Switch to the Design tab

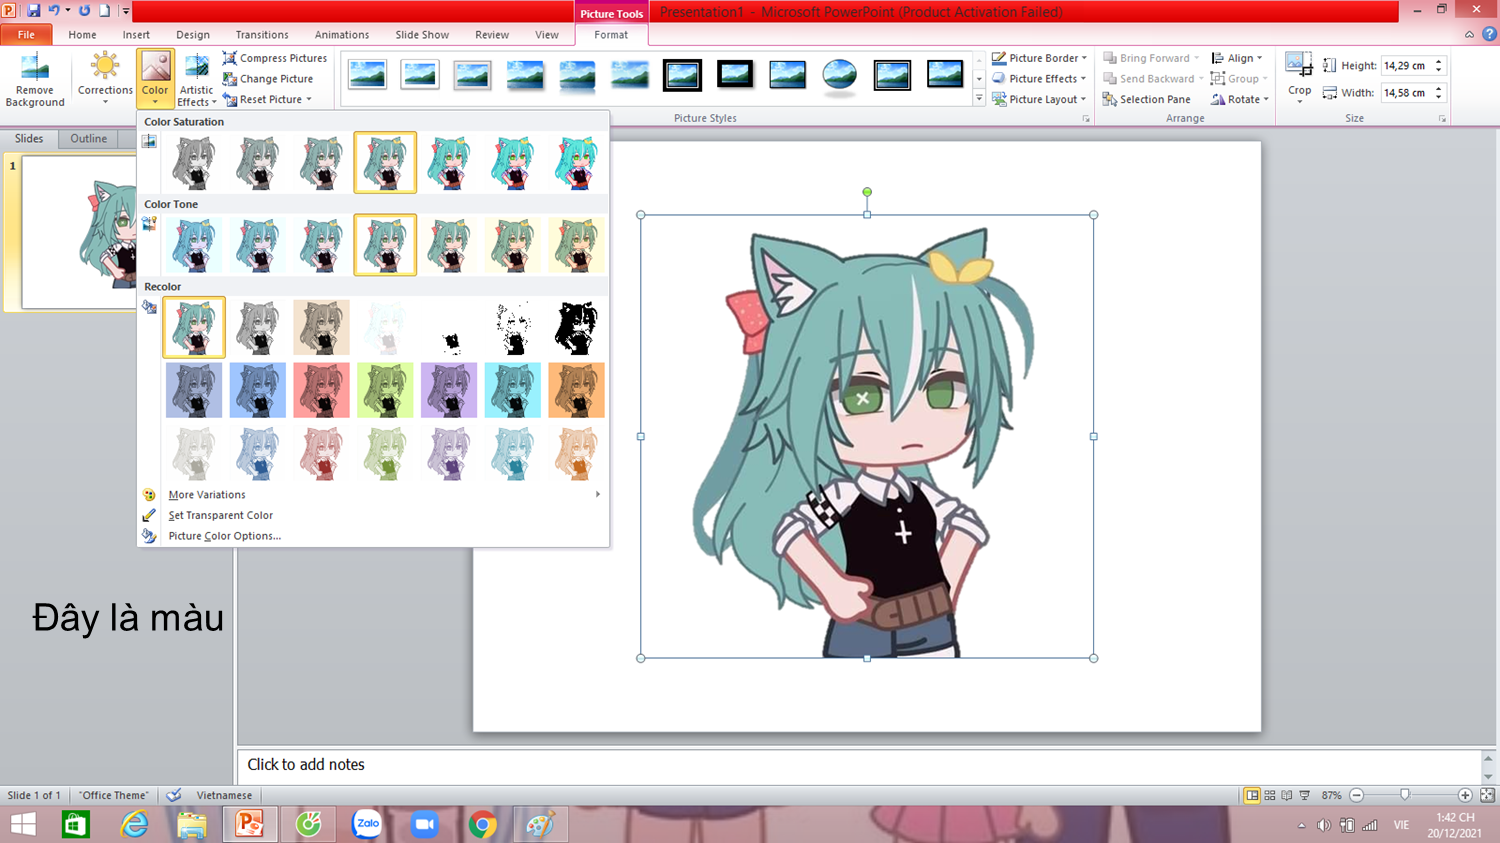click(193, 34)
